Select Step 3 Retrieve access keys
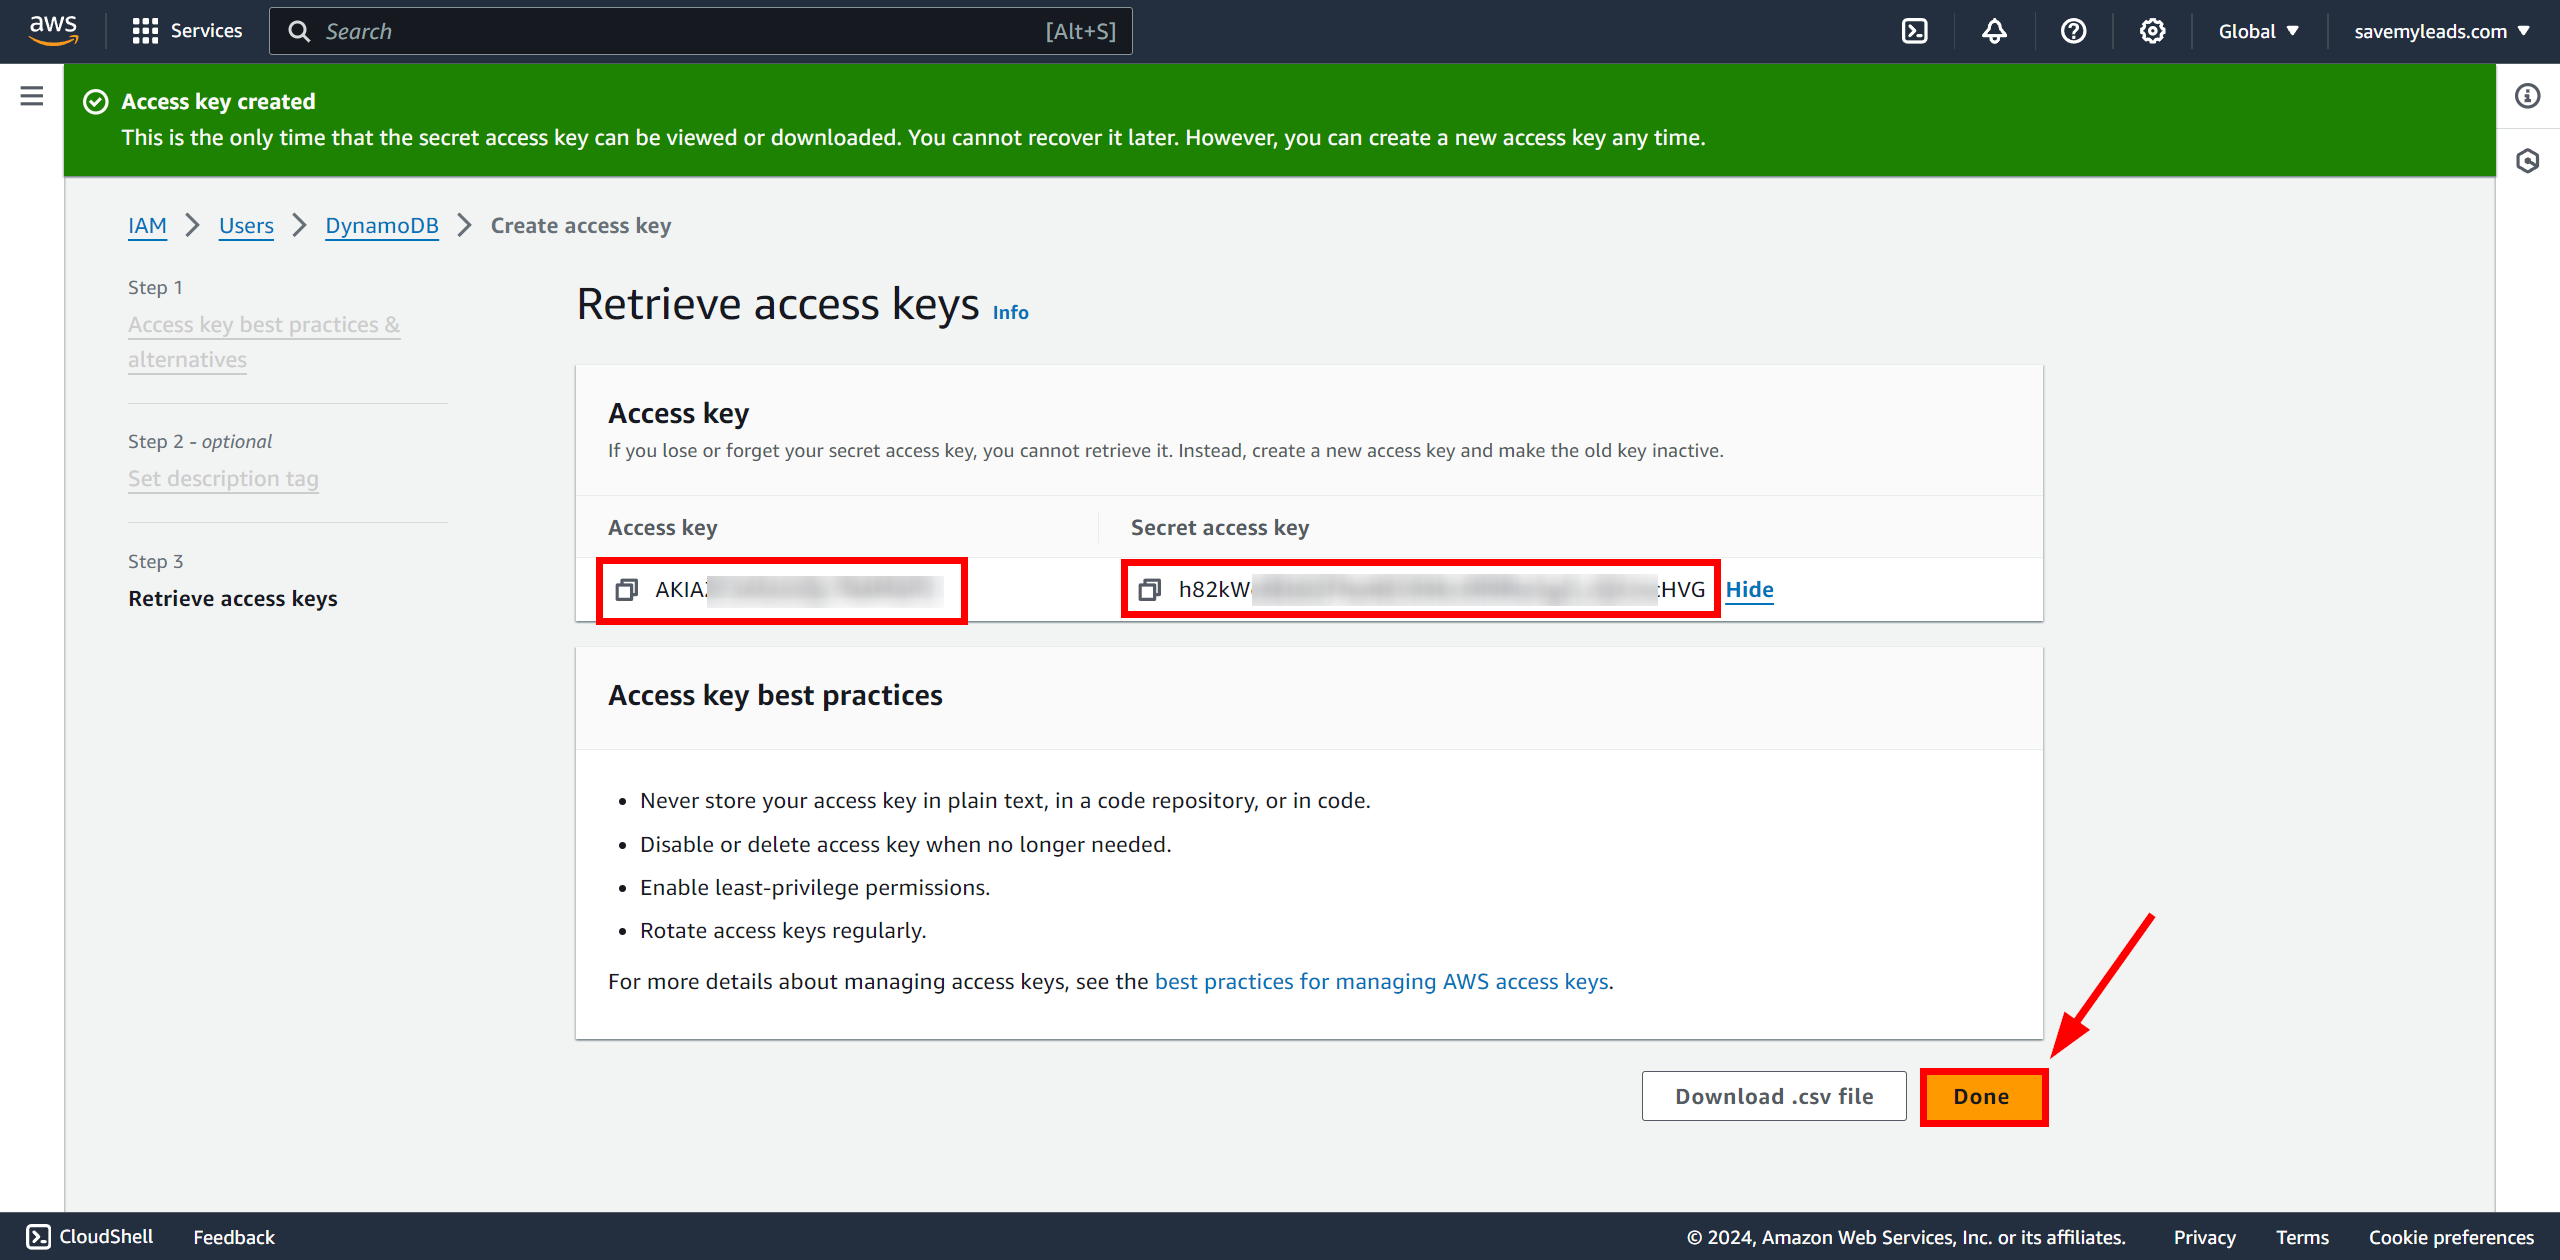2560x1260 pixels. (x=233, y=598)
